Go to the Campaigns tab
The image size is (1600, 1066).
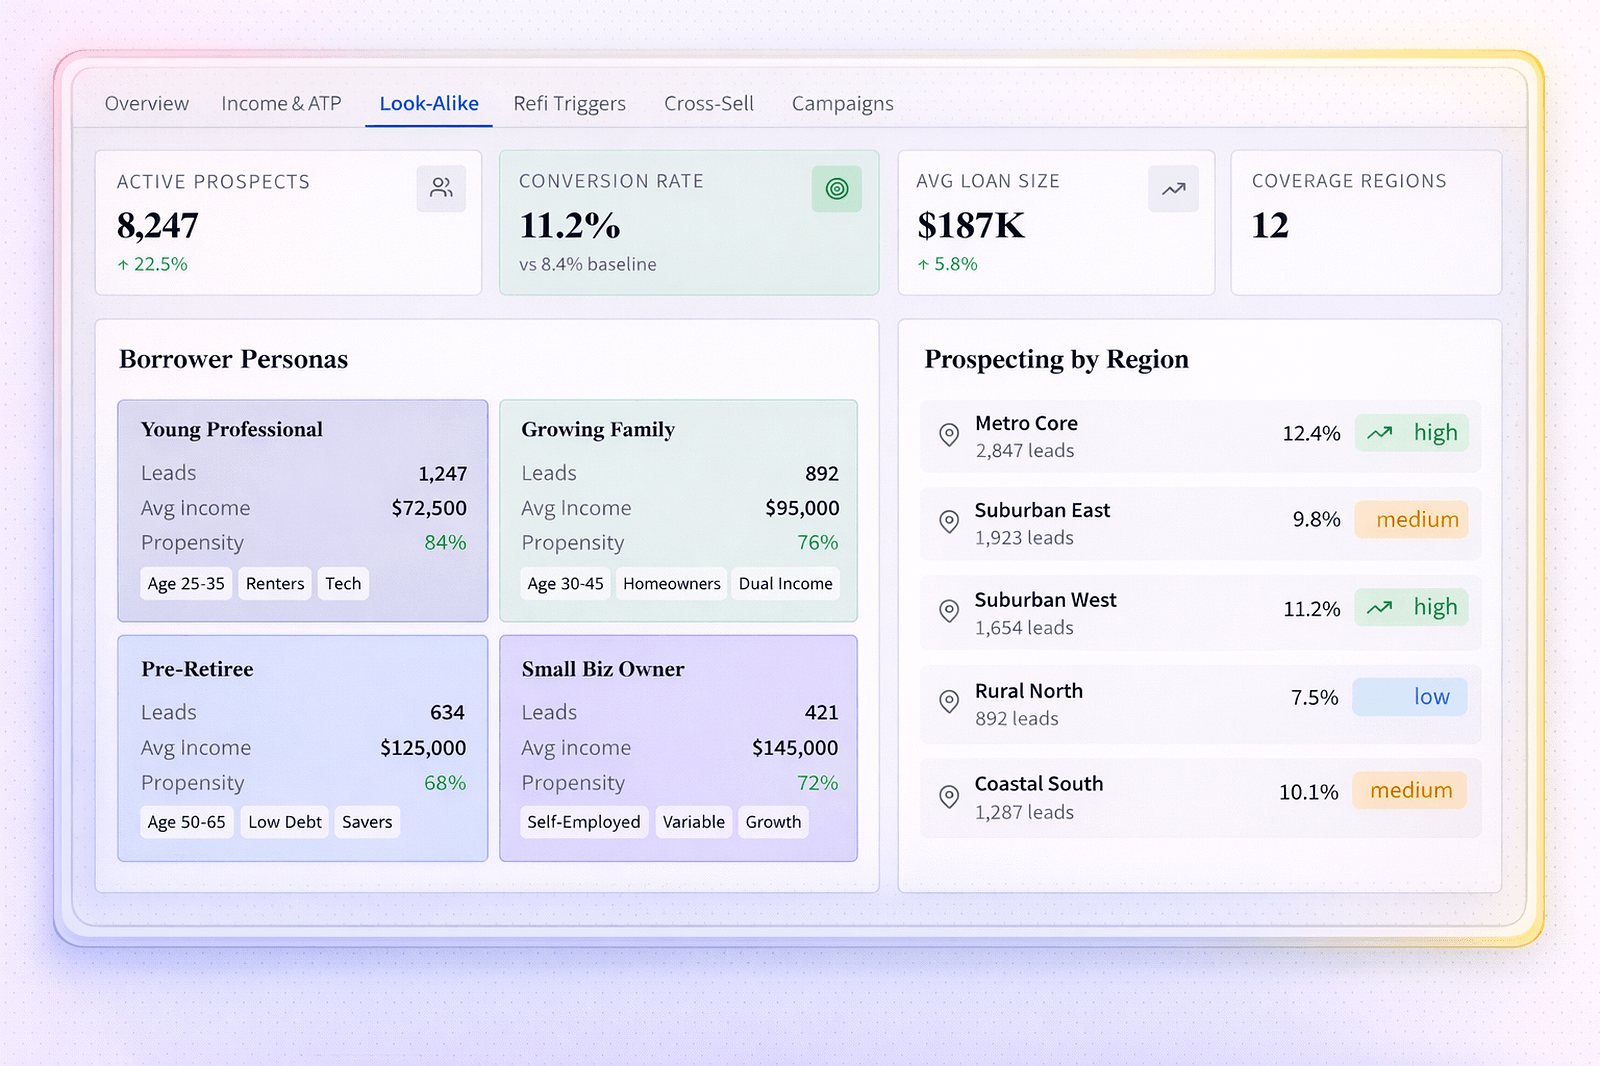pyautogui.click(x=842, y=104)
